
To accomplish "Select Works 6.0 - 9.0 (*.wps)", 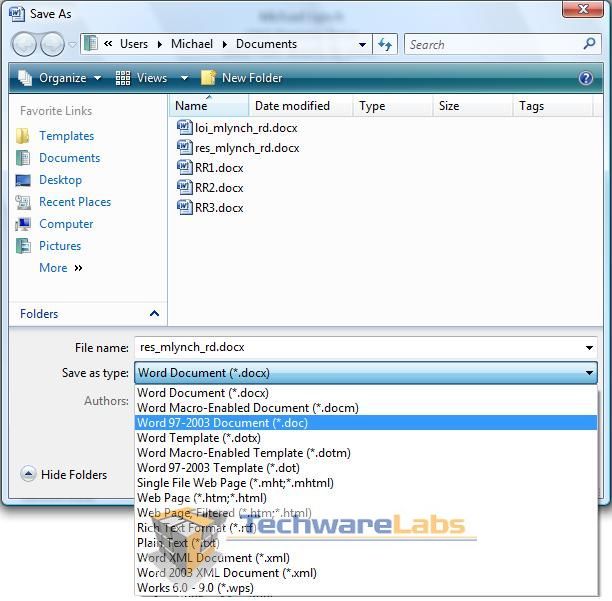I will [x=366, y=588].
